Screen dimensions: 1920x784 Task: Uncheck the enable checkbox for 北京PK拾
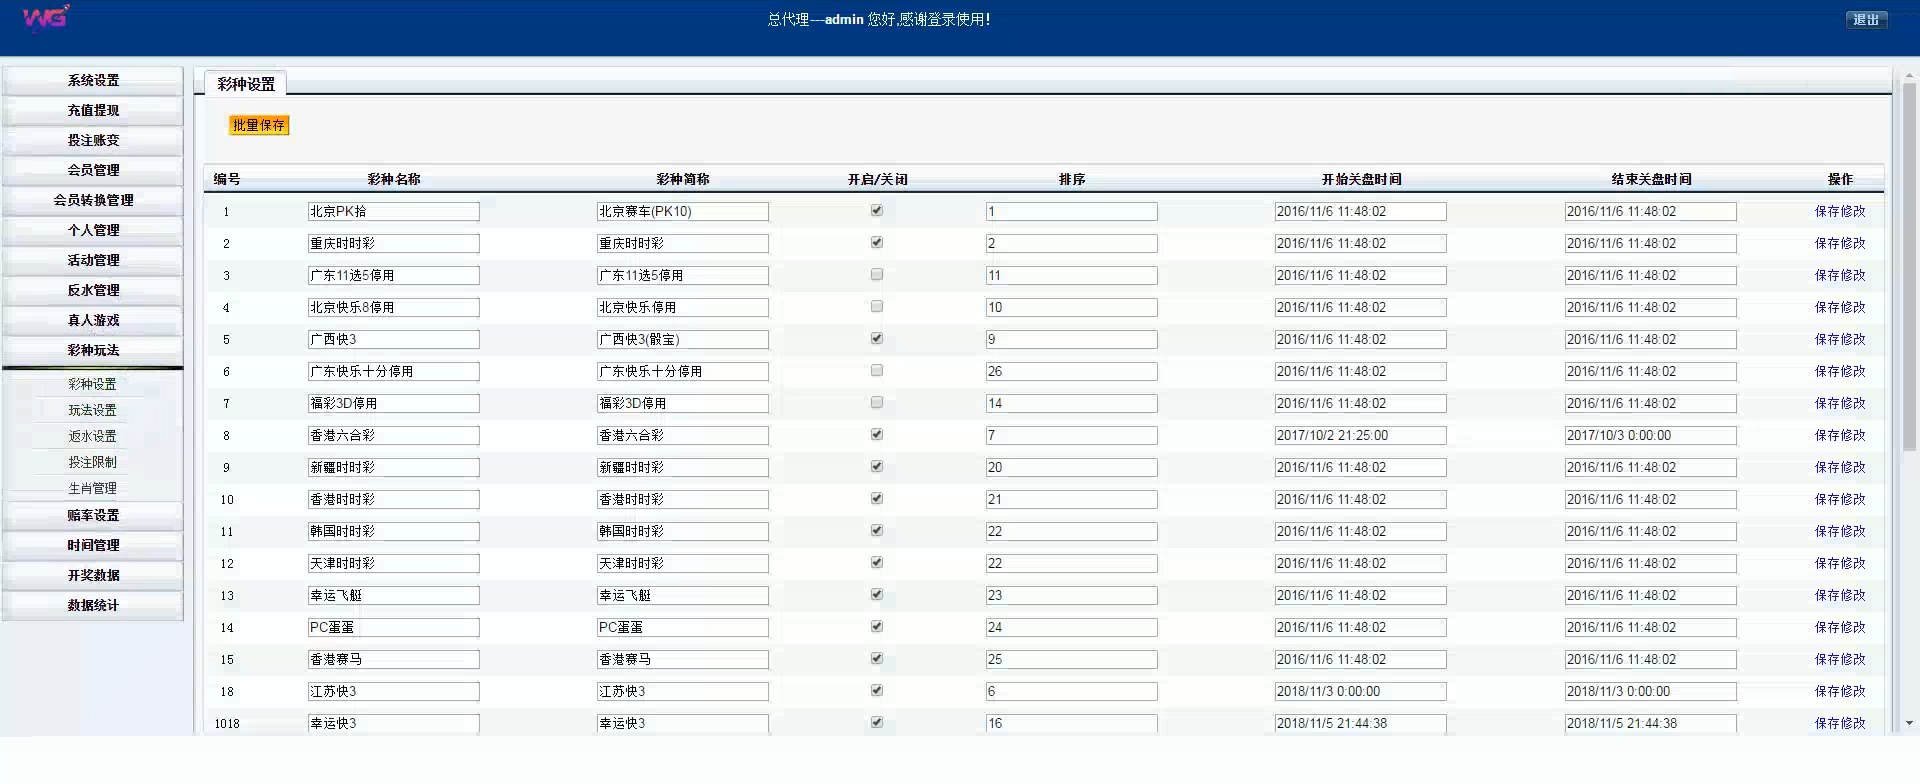pyautogui.click(x=877, y=211)
